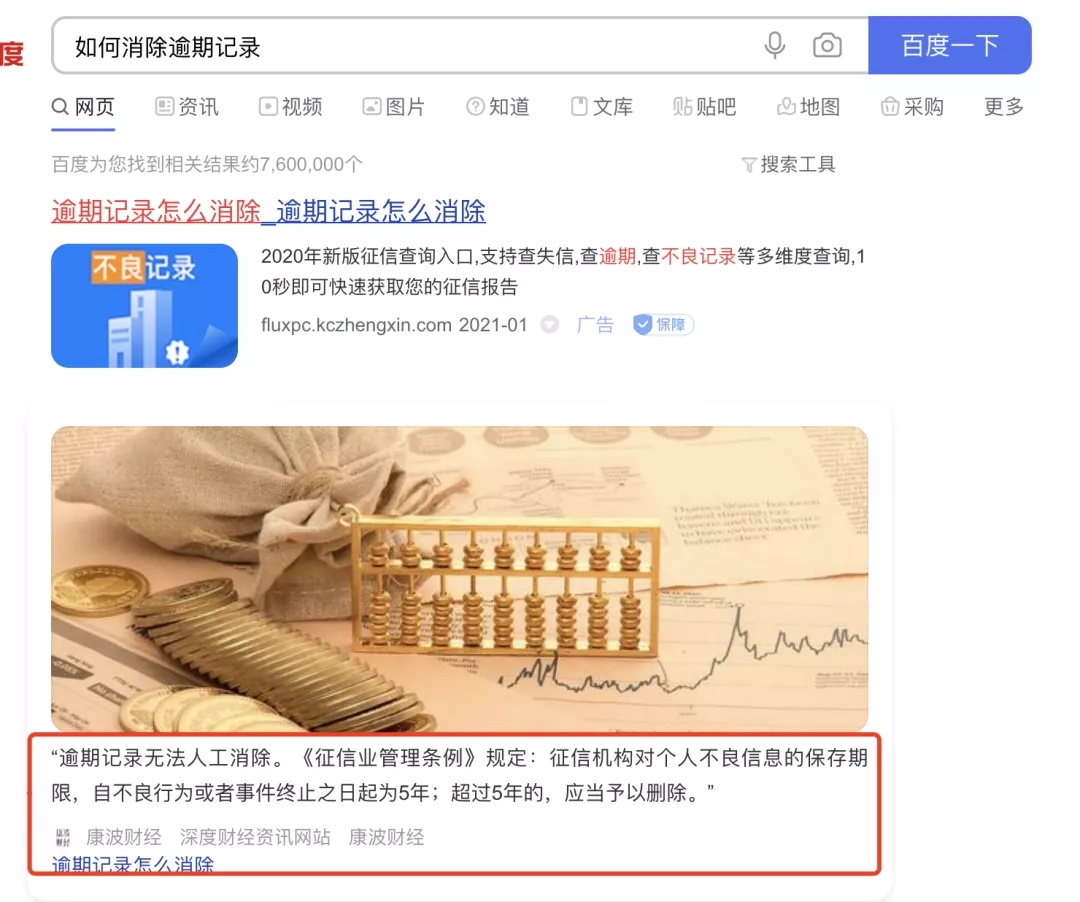
Task: Open 搜索工具 filter options
Action: pos(789,165)
